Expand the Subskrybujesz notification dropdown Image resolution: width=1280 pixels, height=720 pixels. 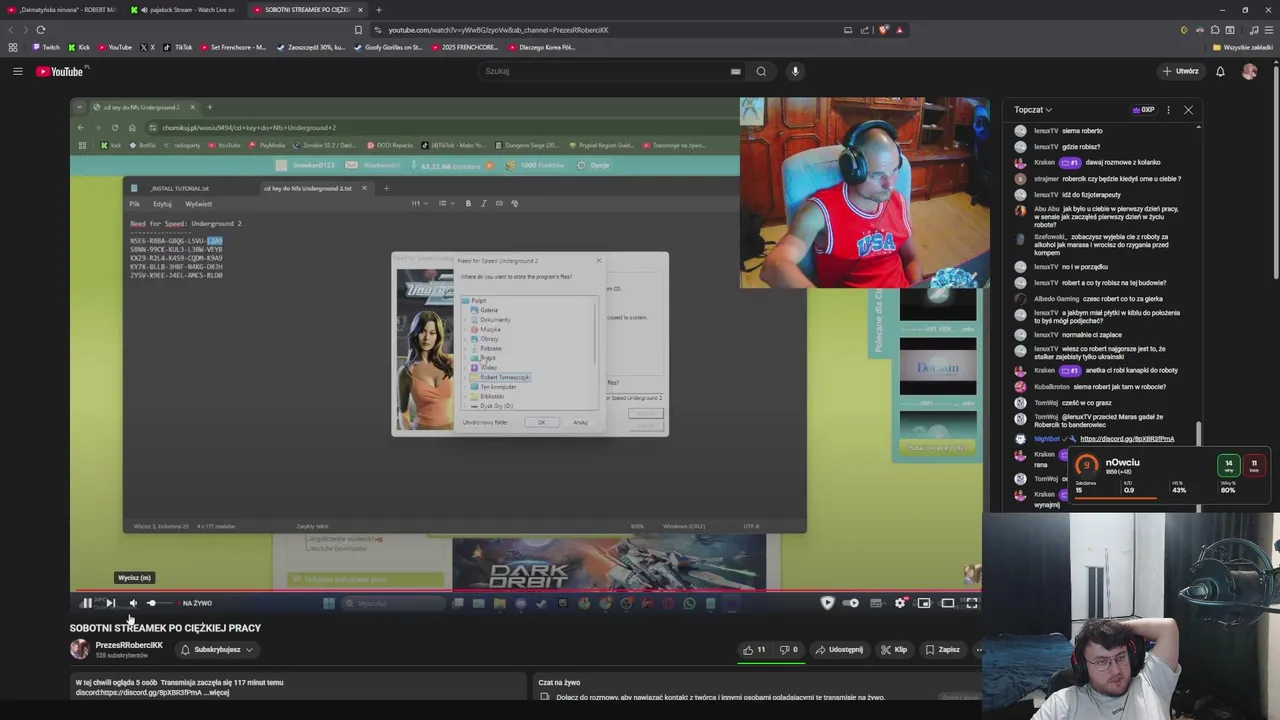pos(216,650)
